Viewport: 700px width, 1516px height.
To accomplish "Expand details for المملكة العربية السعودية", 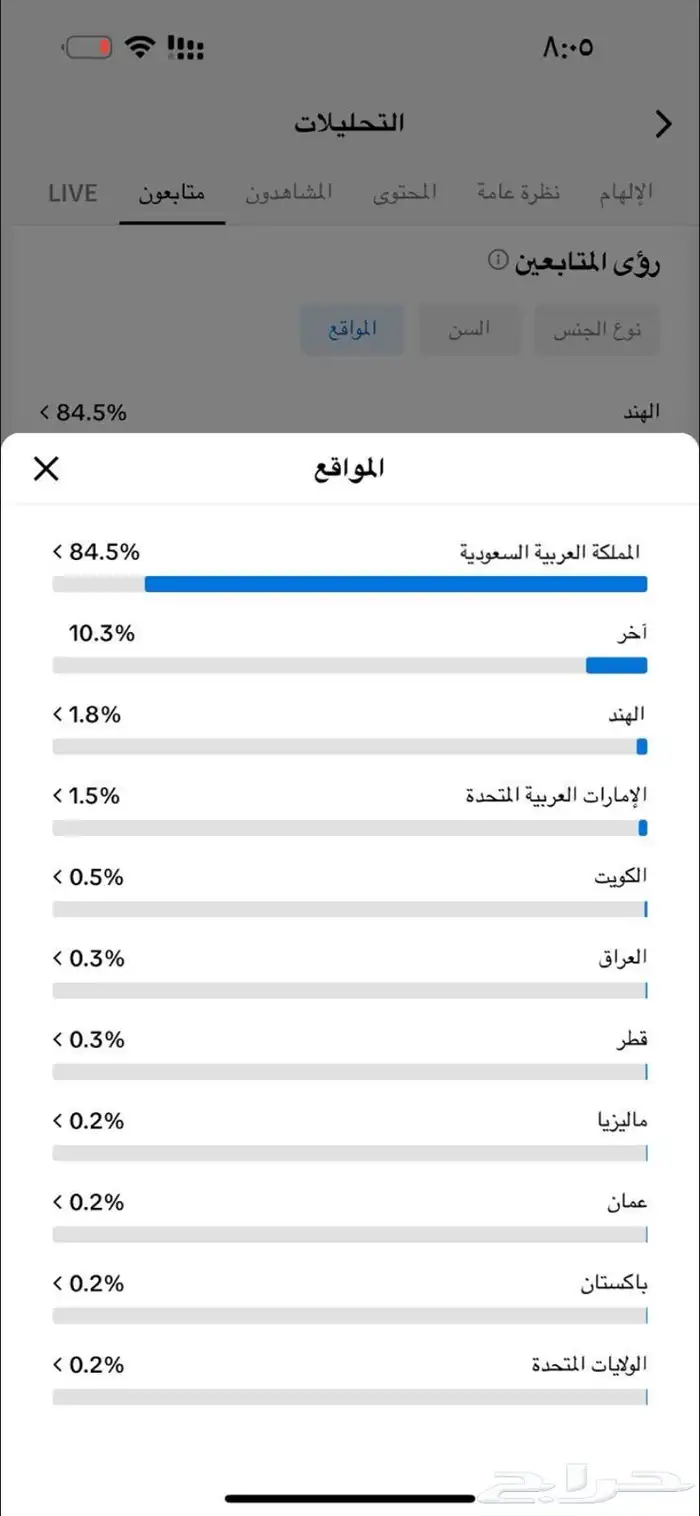I will click(55, 551).
